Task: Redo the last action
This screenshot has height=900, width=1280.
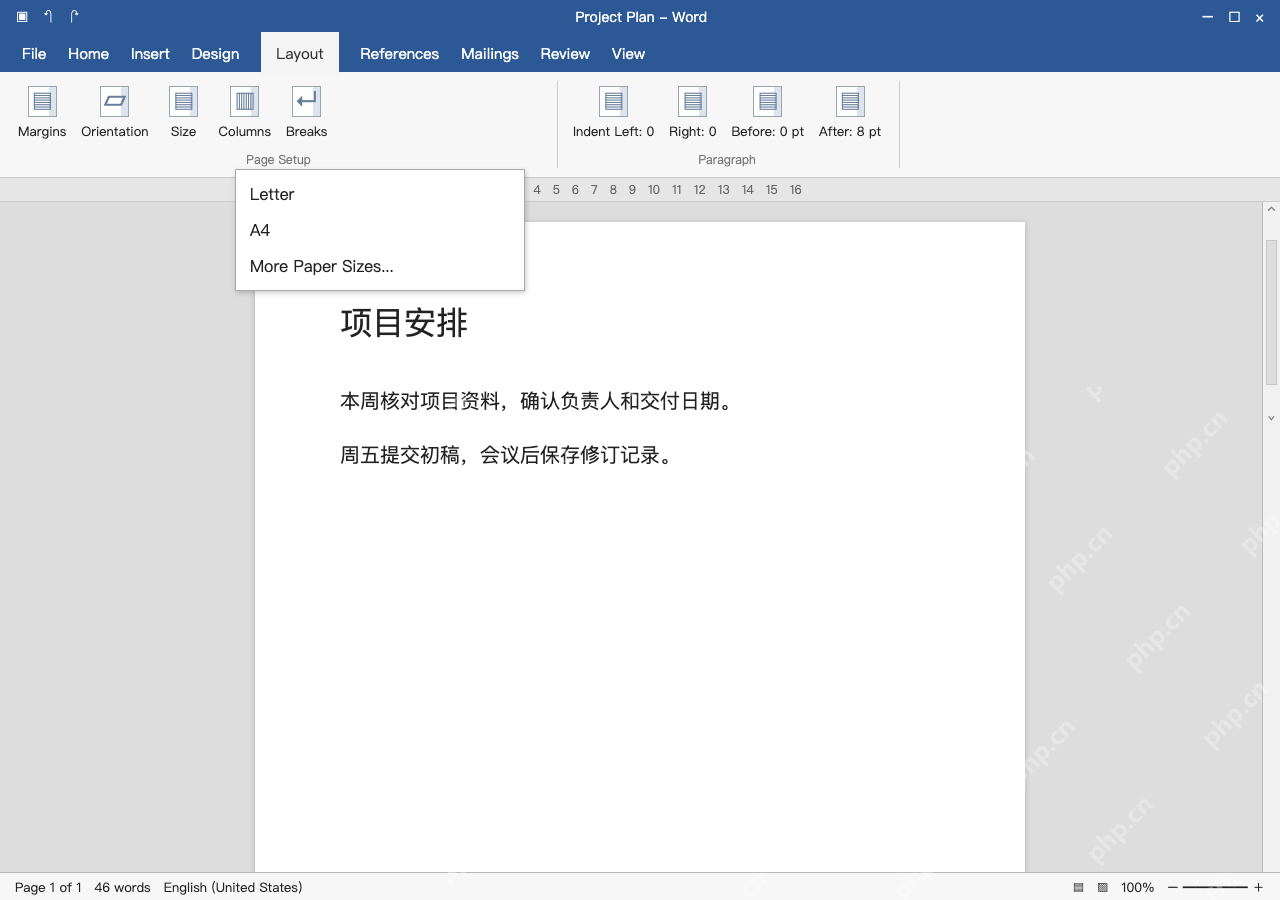Action: pyautogui.click(x=75, y=17)
